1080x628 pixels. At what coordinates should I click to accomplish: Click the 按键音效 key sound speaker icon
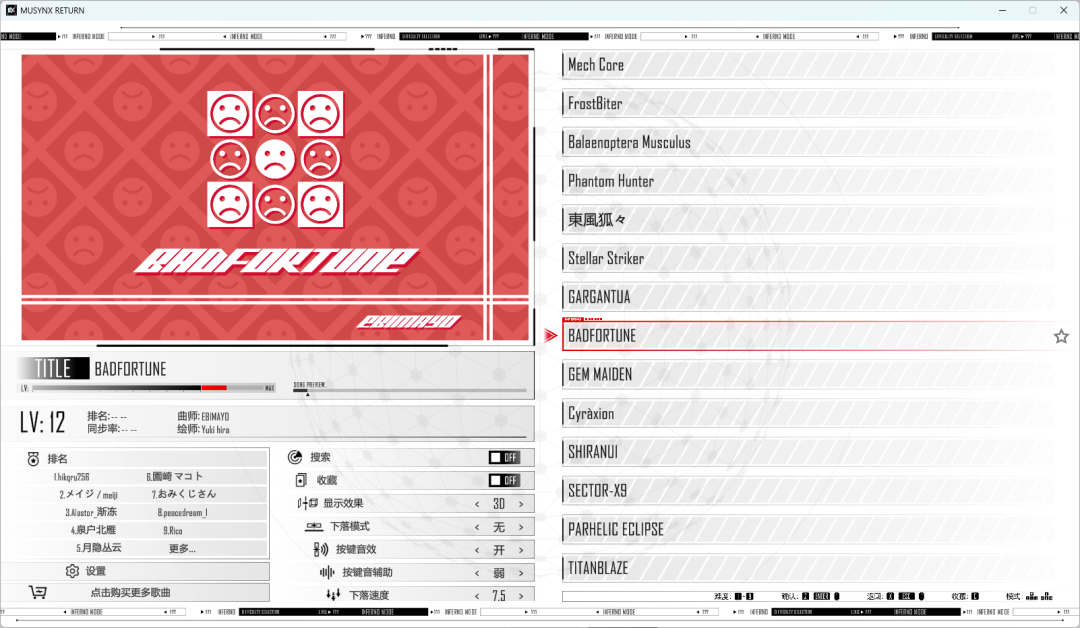320,550
